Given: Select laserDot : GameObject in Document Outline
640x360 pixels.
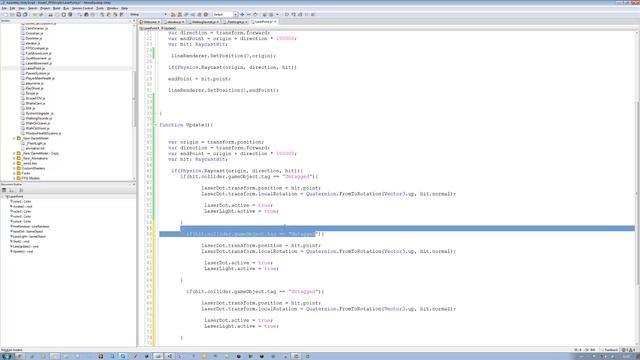Looking at the screenshot, I should tap(27, 231).
